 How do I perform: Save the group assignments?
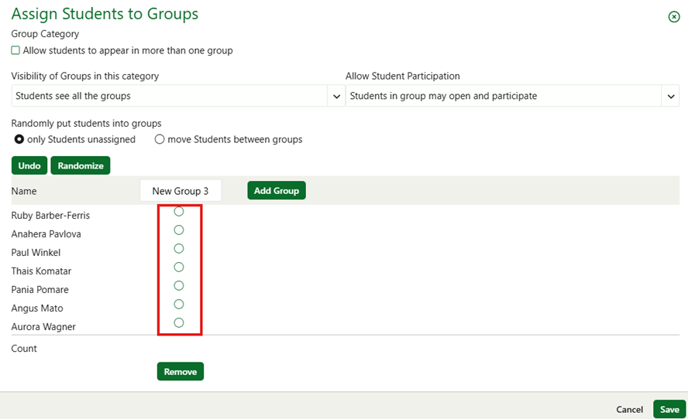pos(669,409)
